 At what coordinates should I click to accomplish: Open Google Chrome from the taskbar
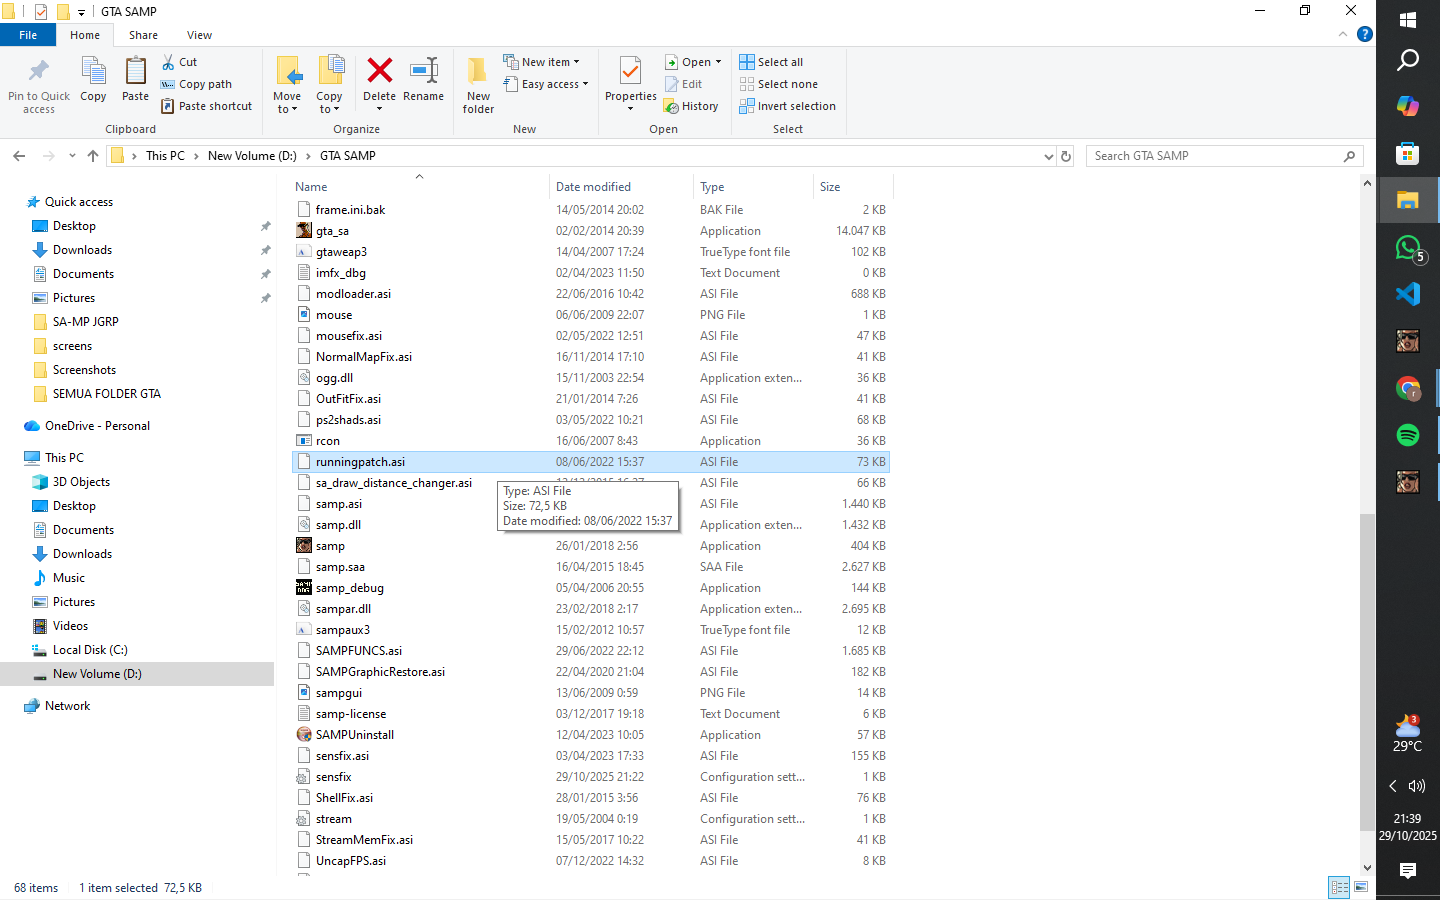click(1408, 388)
